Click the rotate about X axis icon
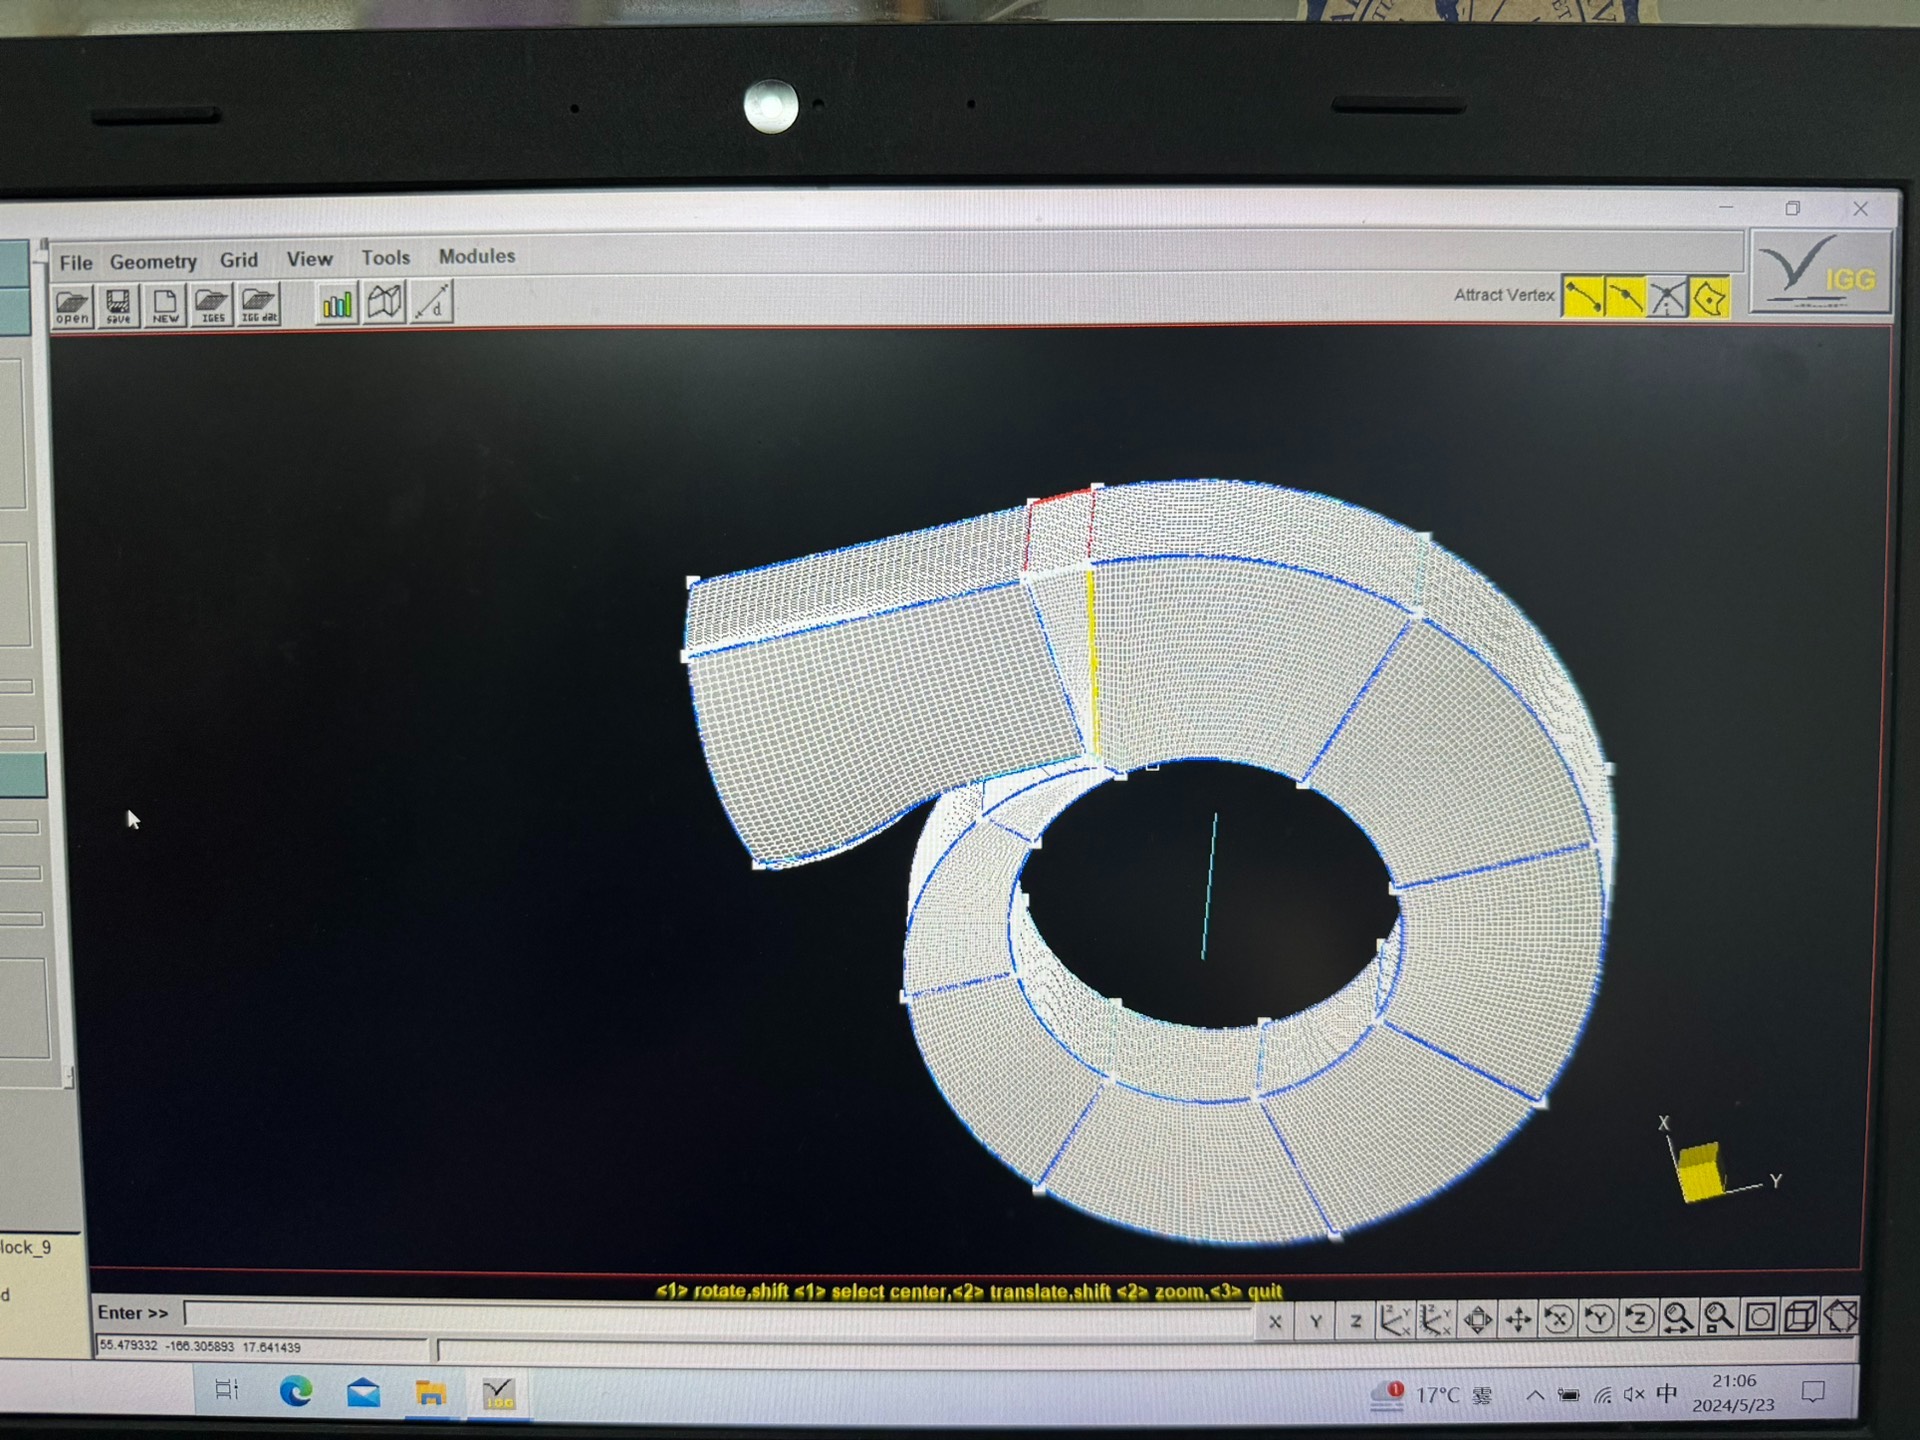 point(1558,1320)
